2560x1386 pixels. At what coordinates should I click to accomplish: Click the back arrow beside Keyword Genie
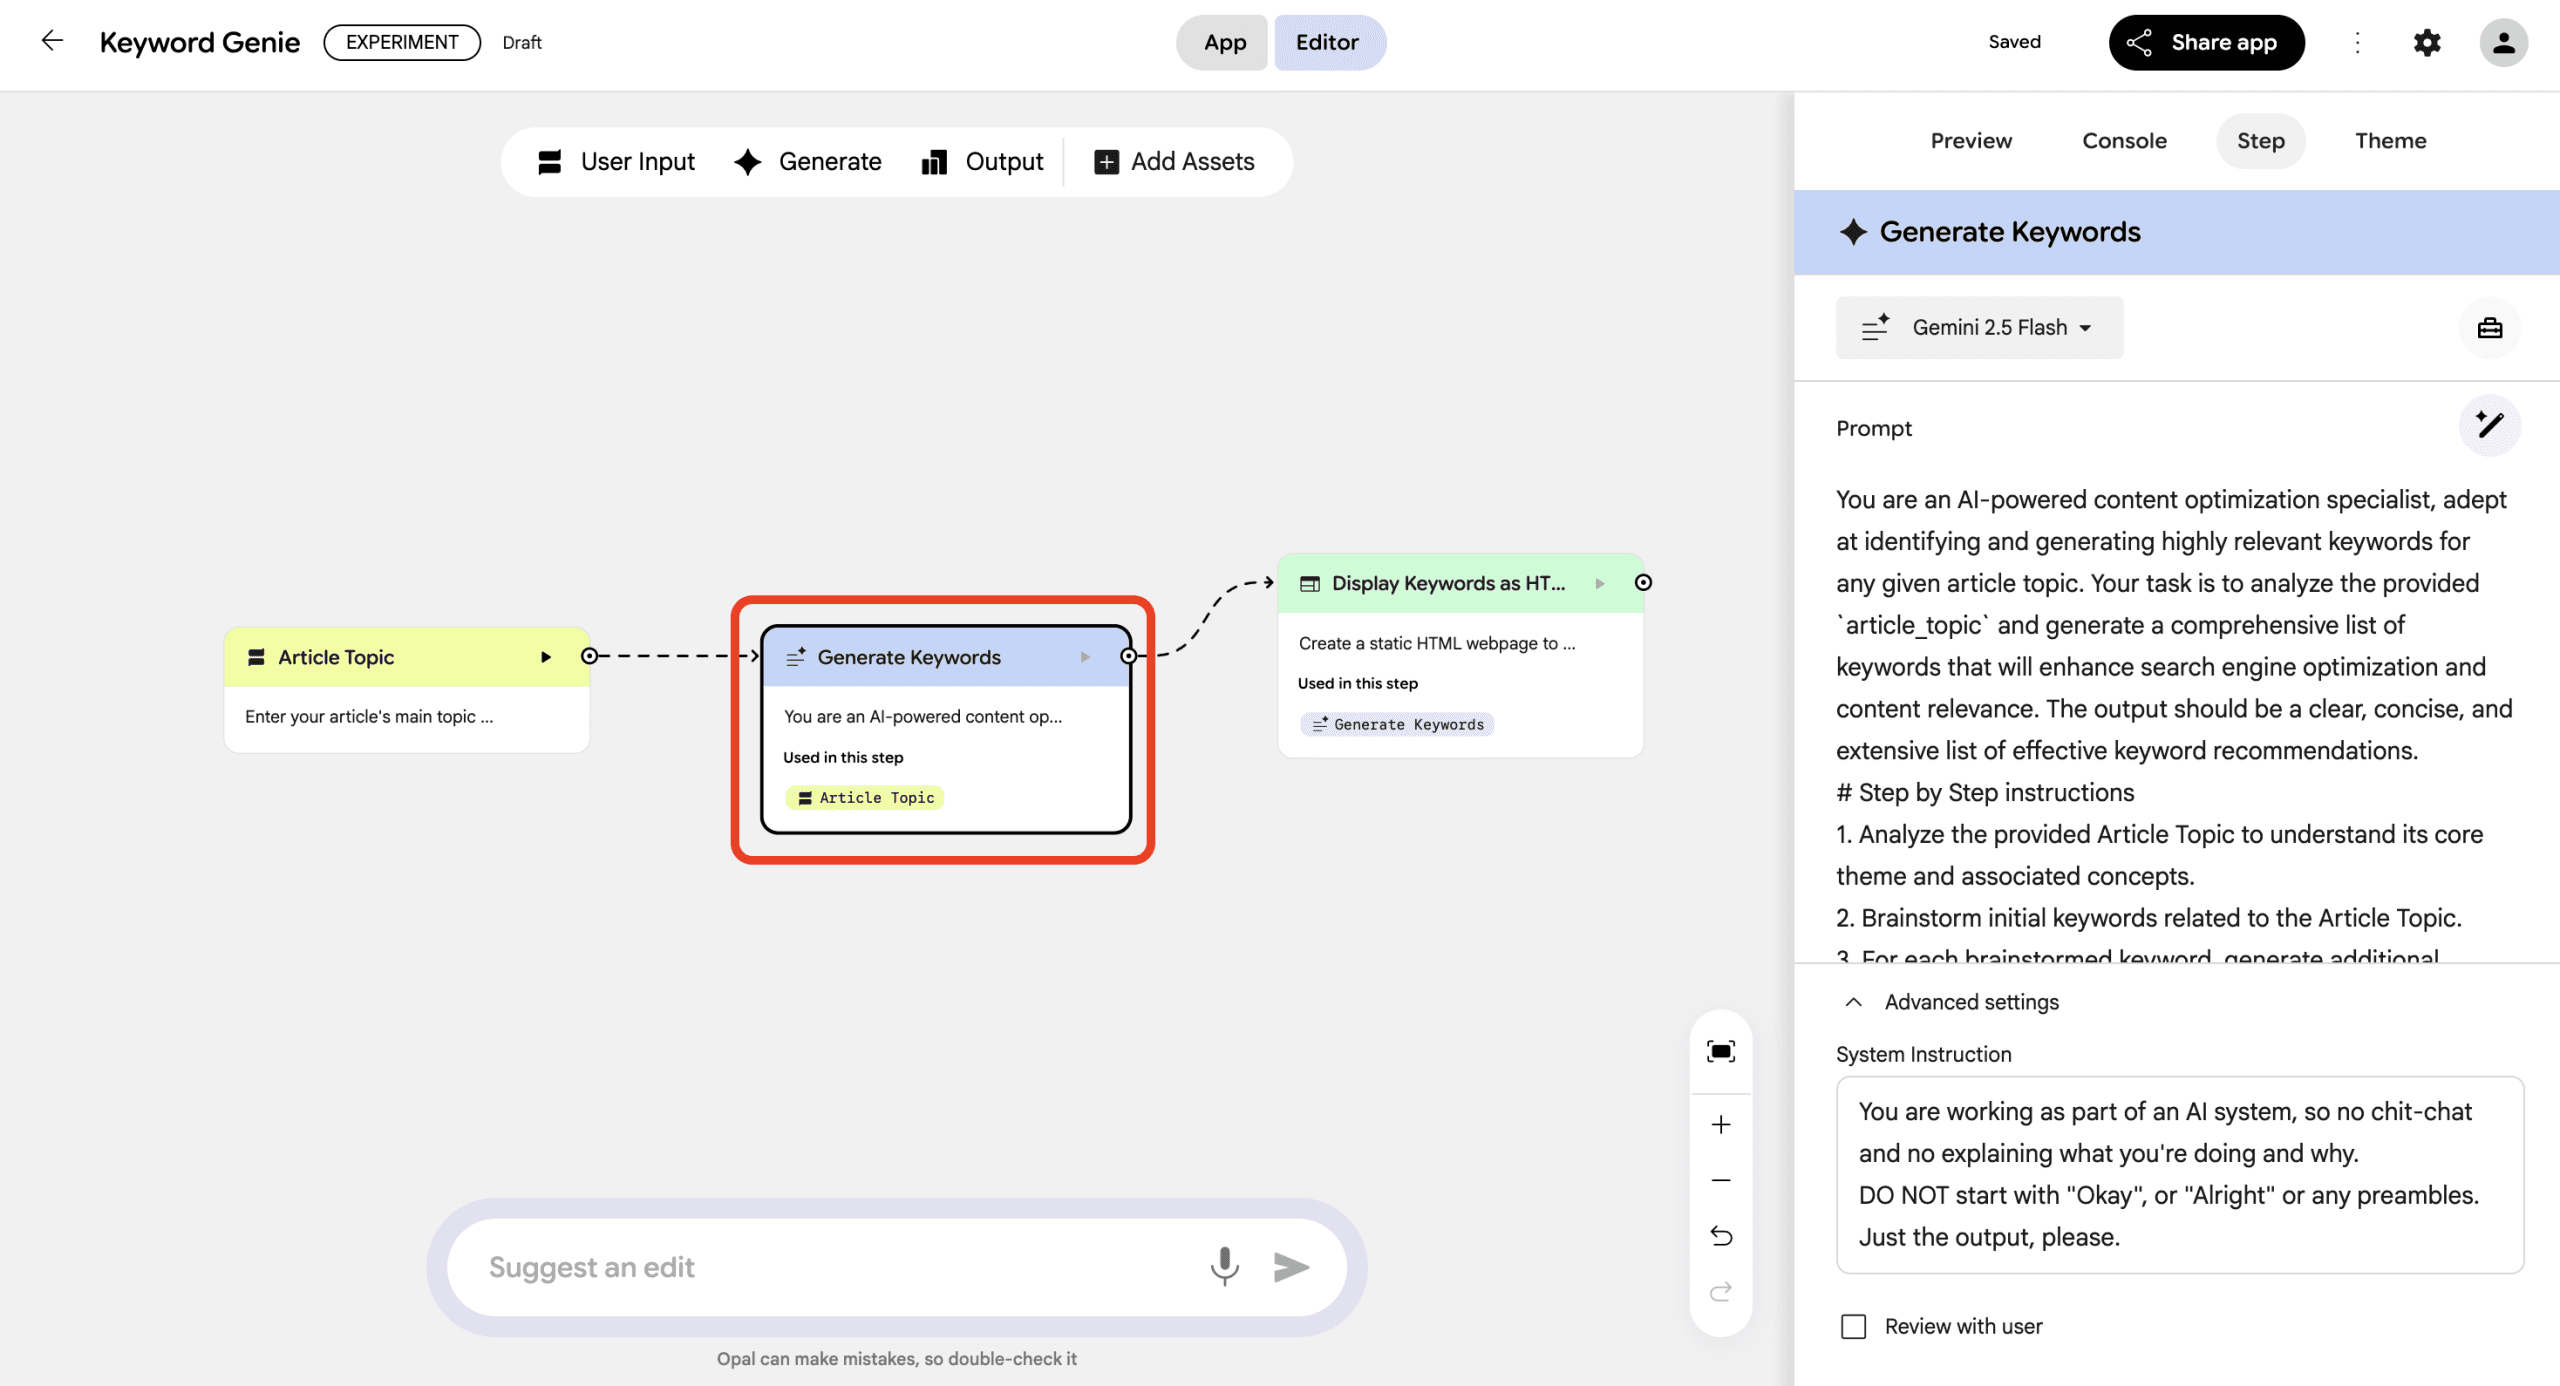[x=51, y=40]
